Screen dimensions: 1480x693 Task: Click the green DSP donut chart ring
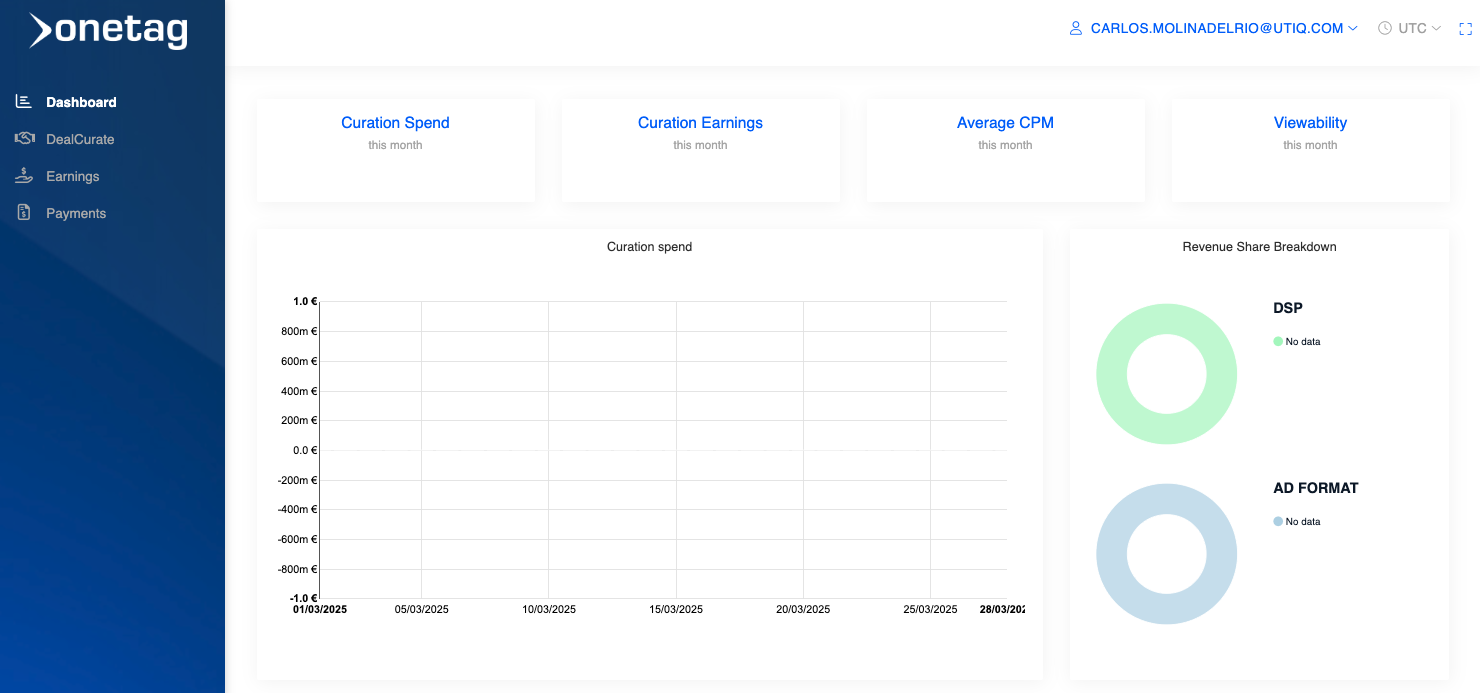tap(1112, 374)
